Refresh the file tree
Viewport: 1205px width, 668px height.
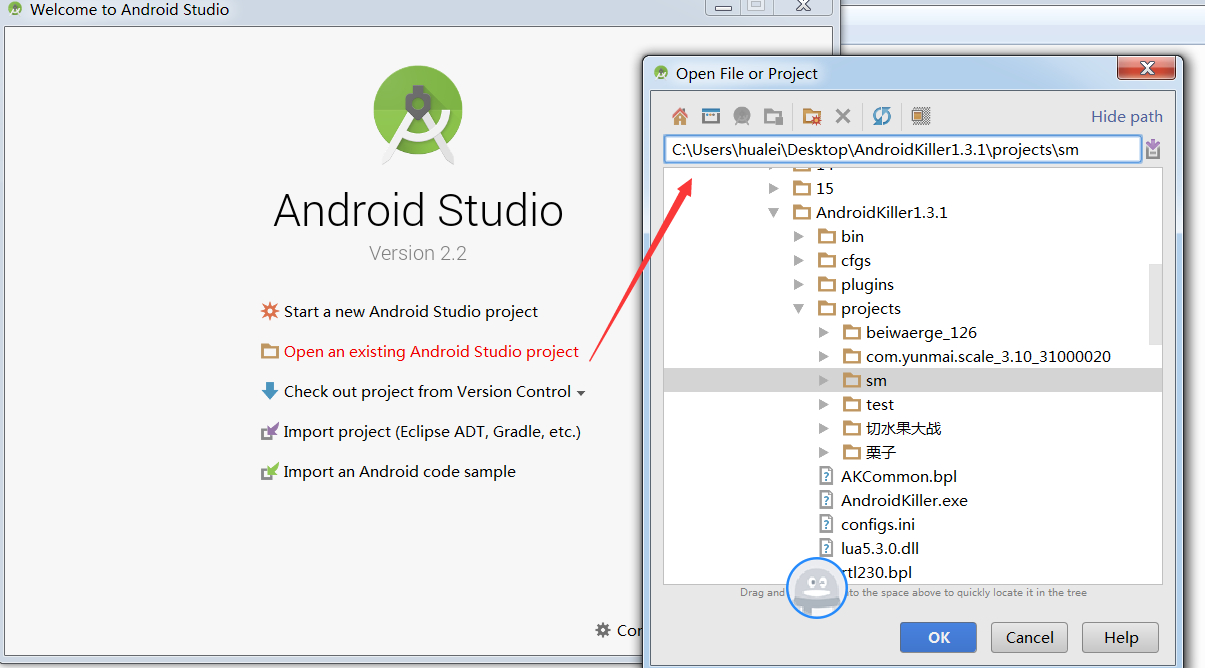(881, 116)
